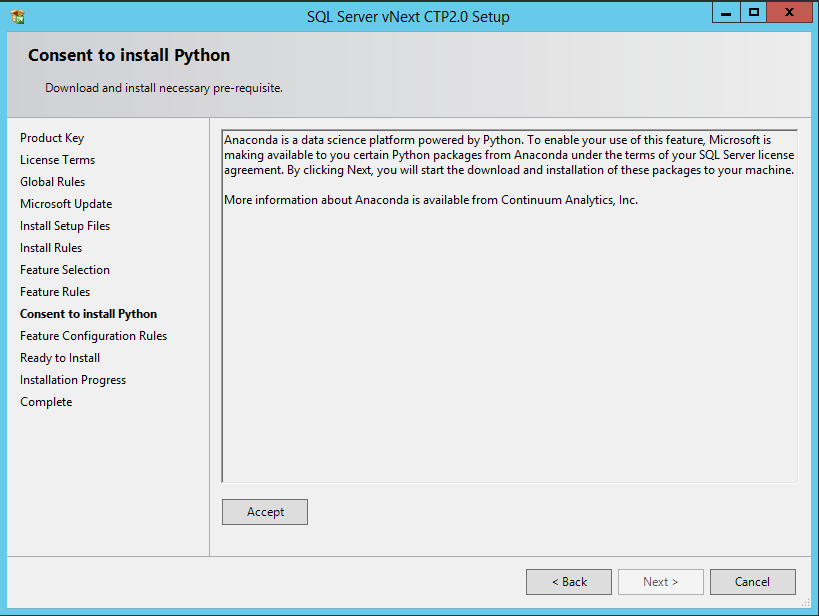Choose Microsoft Update in the step list
819x616 pixels.
pyautogui.click(x=66, y=204)
